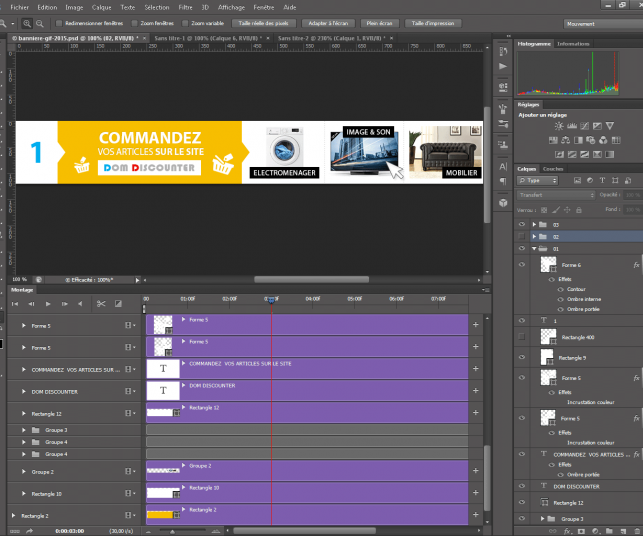Add media to Forme 5 track
This screenshot has height=536, width=643.
pos(475,326)
